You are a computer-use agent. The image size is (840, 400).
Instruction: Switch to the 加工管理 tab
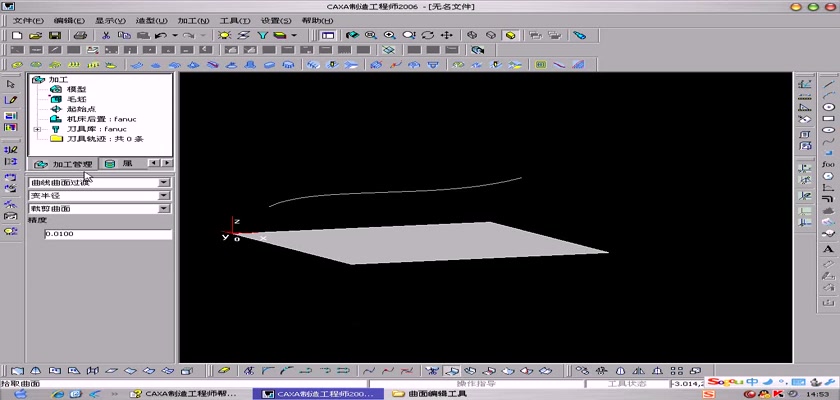click(63, 164)
